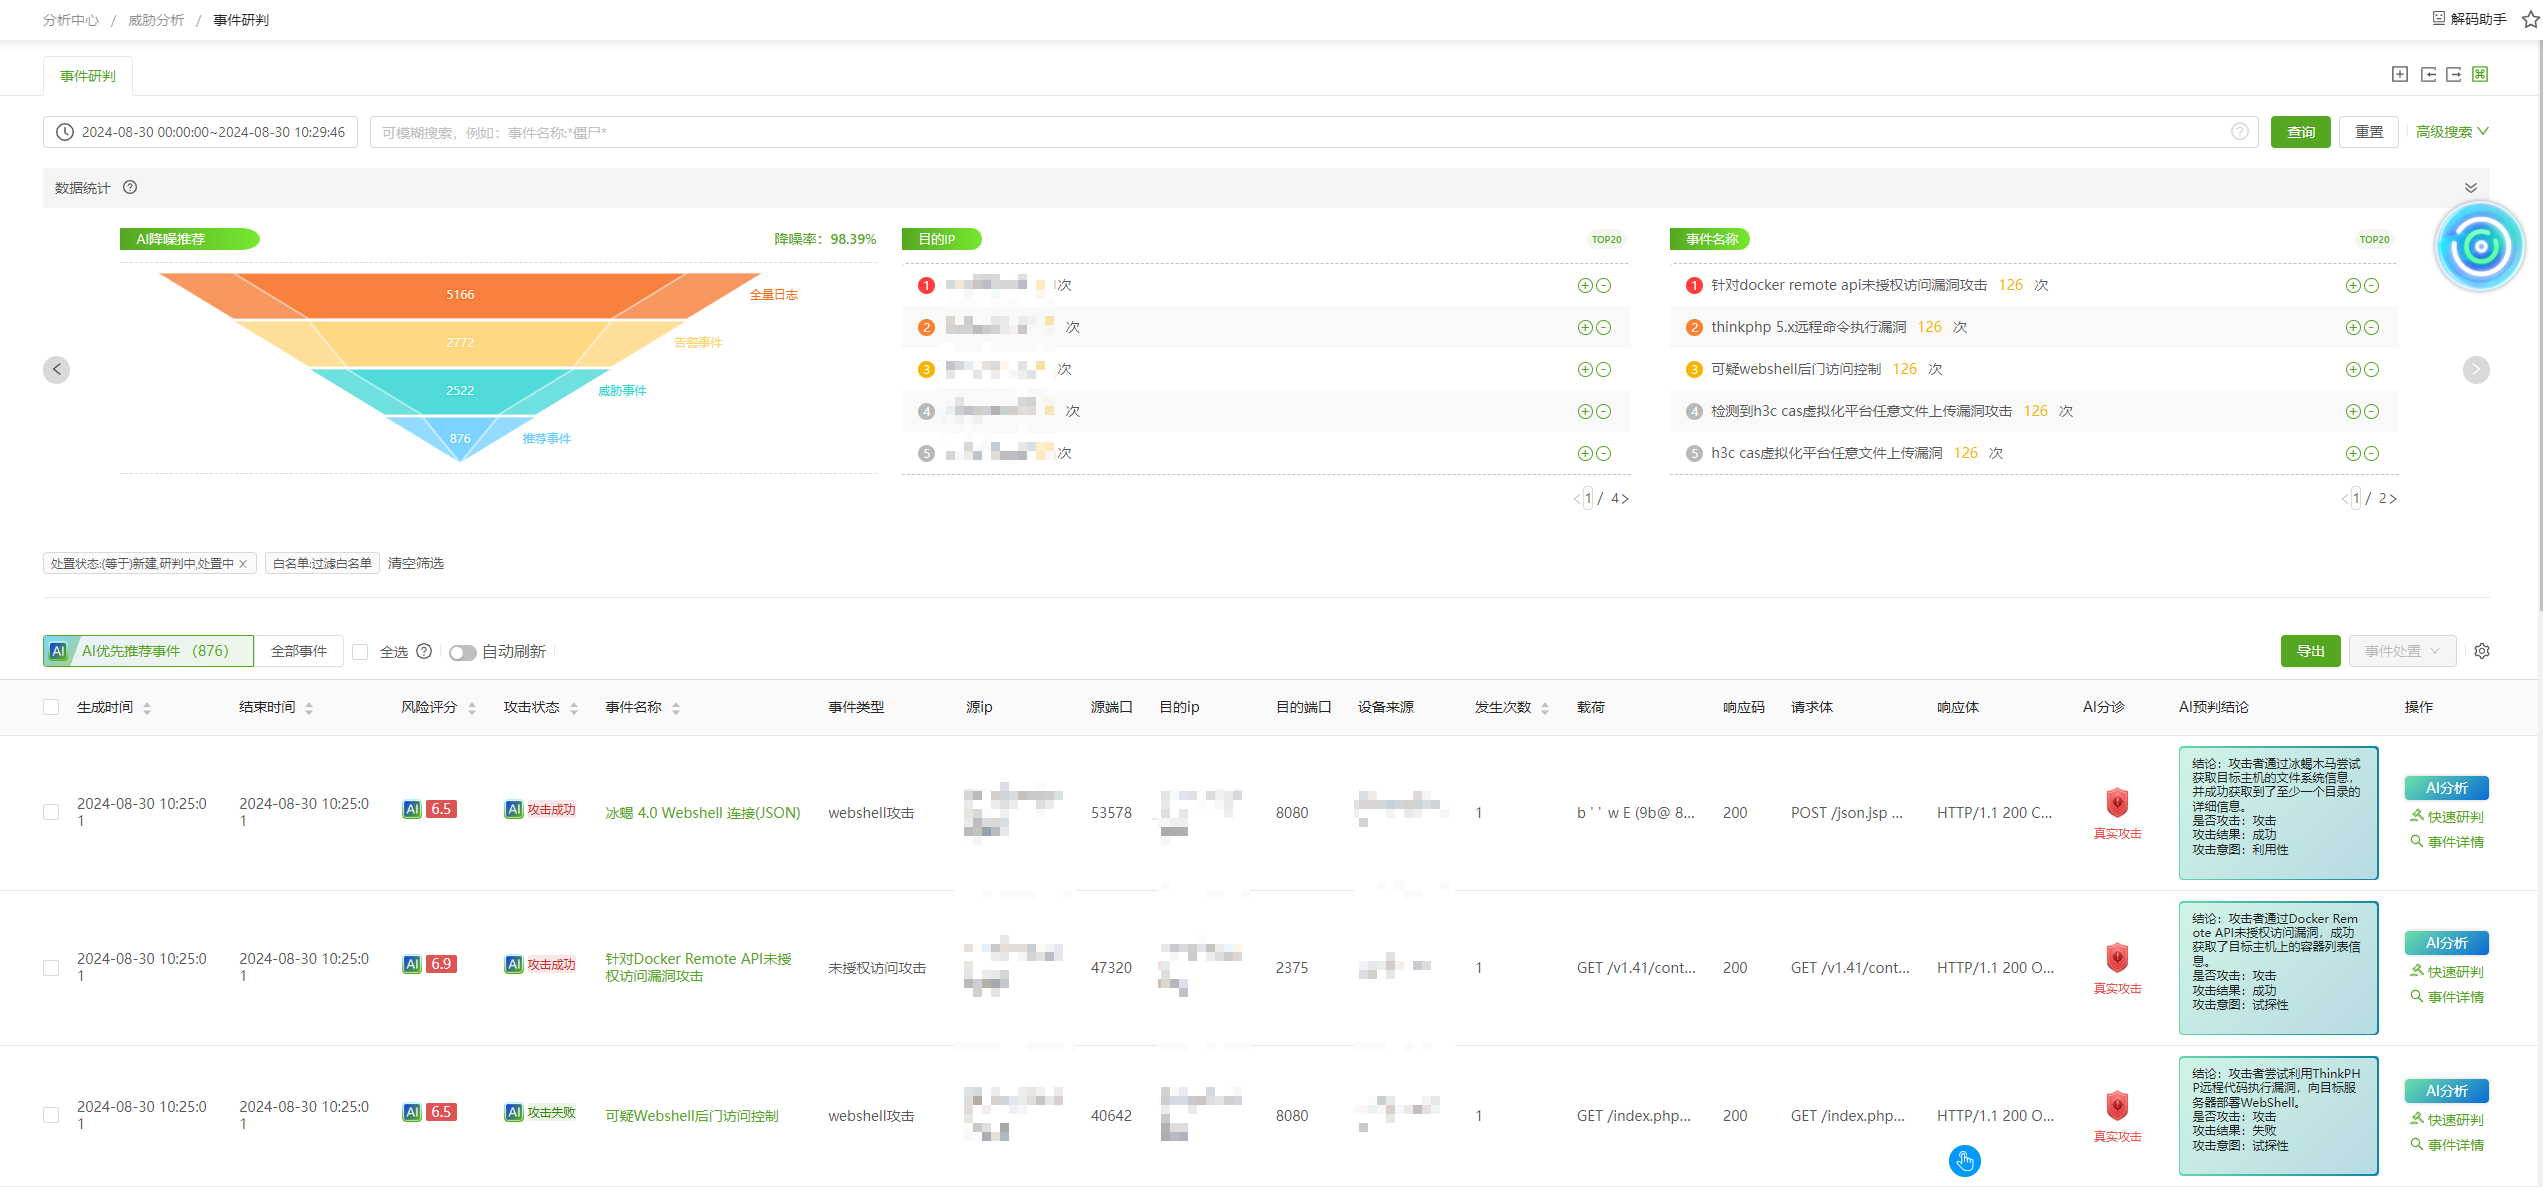Add thinkphp 5.x event filter plus

[x=2353, y=327]
